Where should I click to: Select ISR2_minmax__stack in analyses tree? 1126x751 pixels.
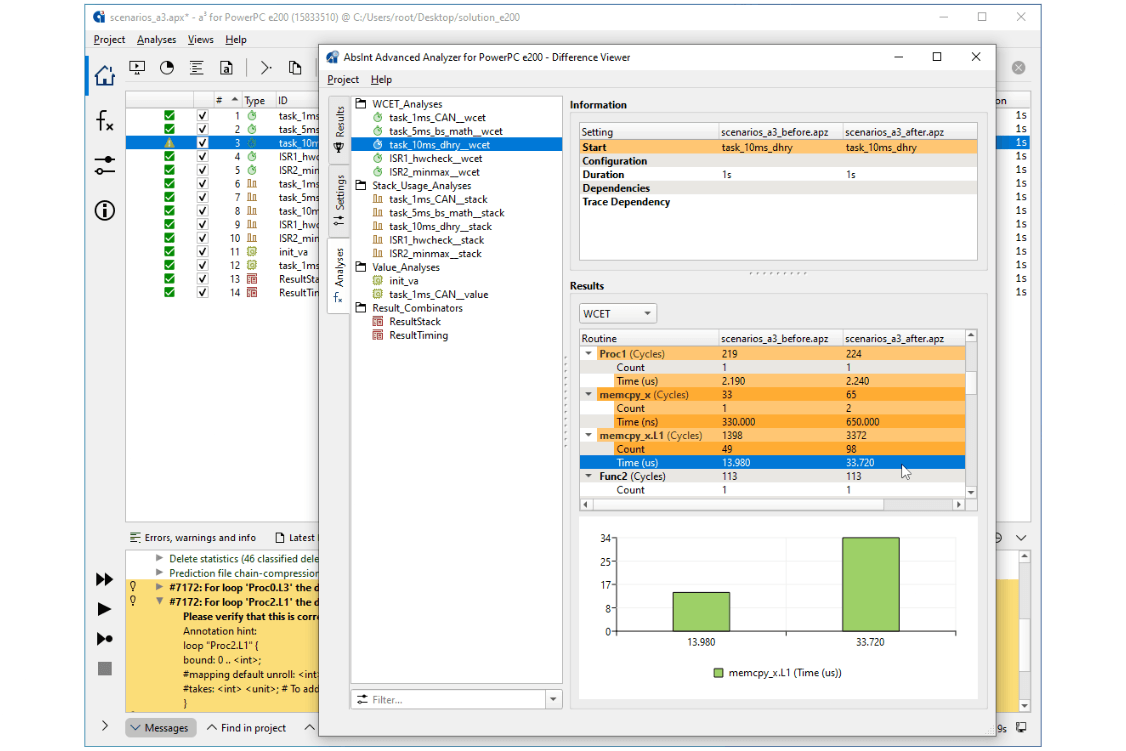[435, 254]
